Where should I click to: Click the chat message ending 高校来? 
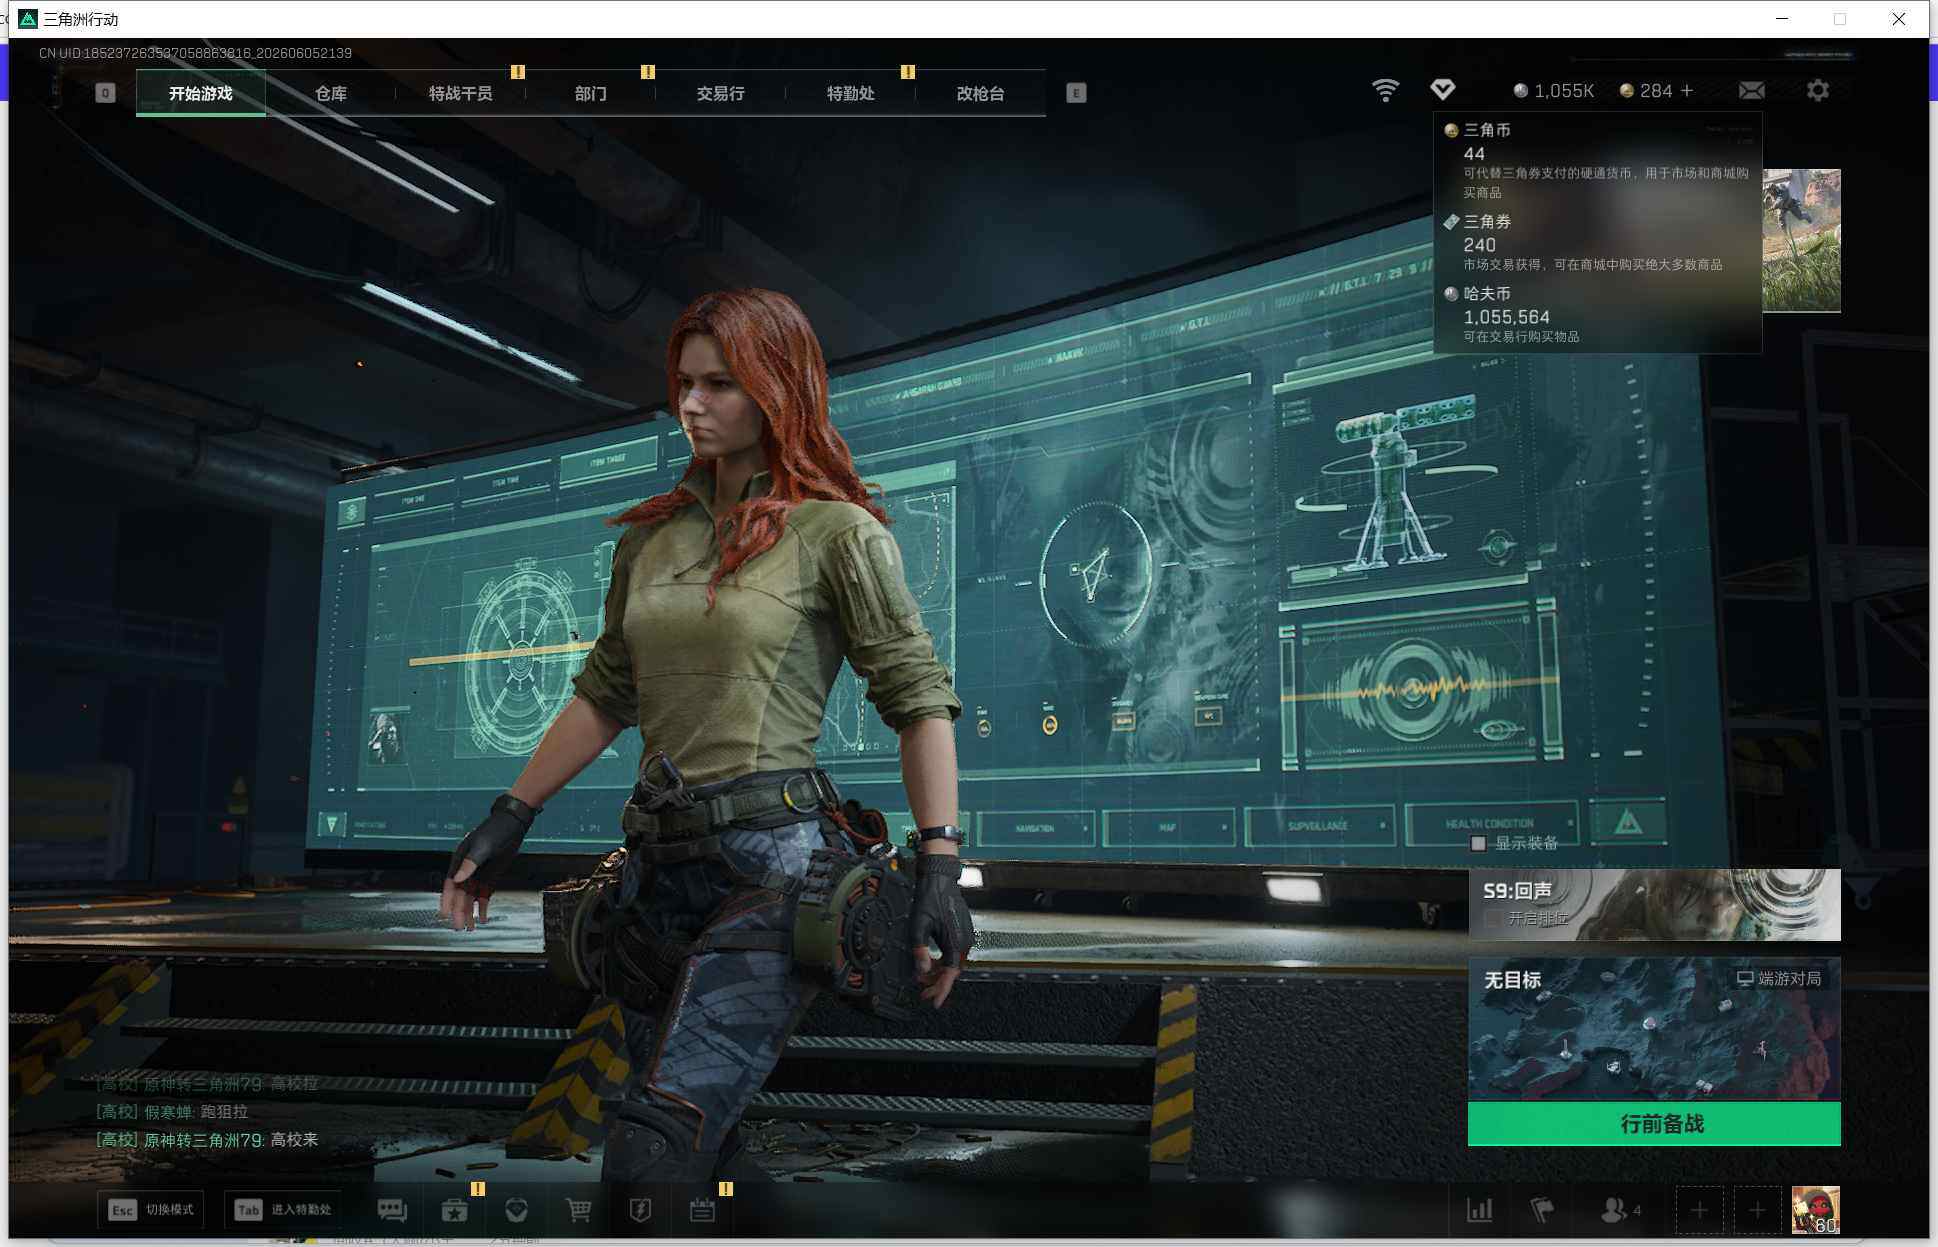click(207, 1139)
